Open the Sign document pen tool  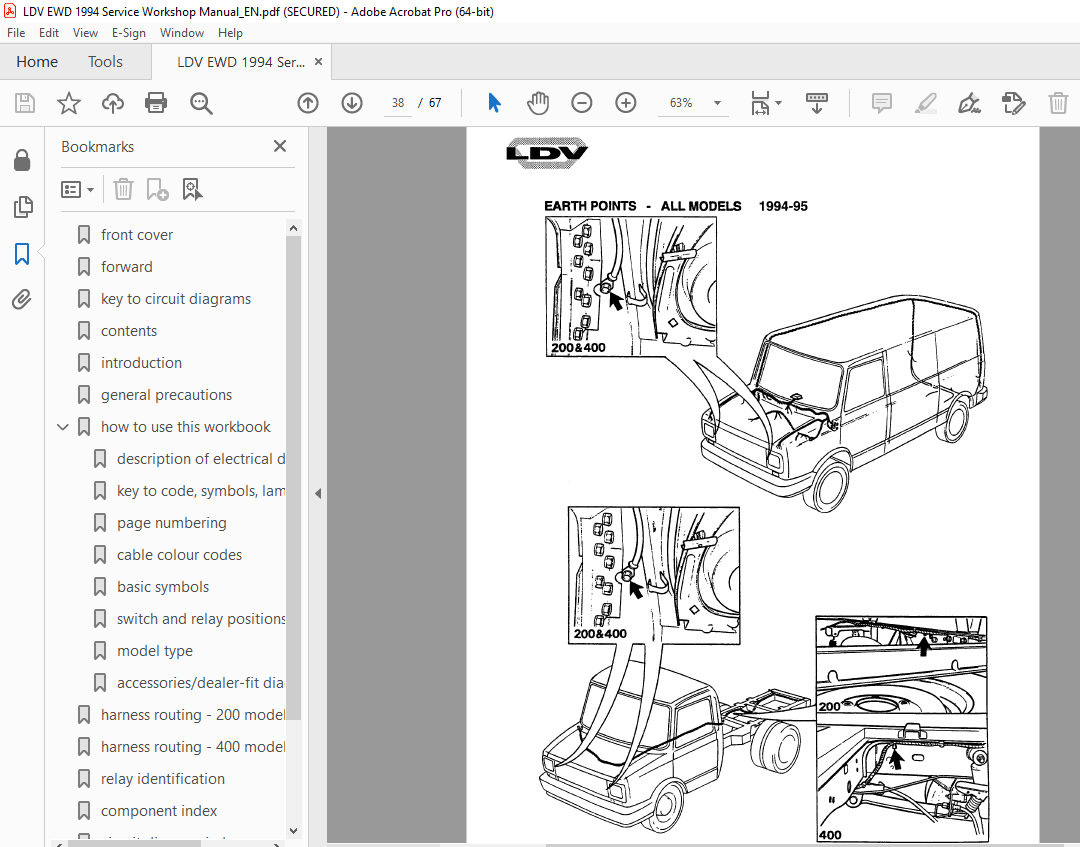pos(969,103)
